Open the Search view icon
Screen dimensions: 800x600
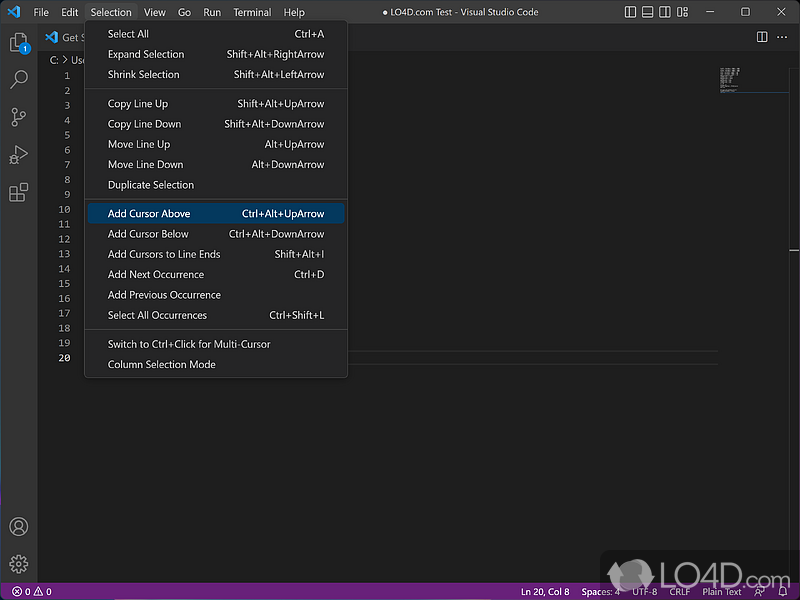19,80
